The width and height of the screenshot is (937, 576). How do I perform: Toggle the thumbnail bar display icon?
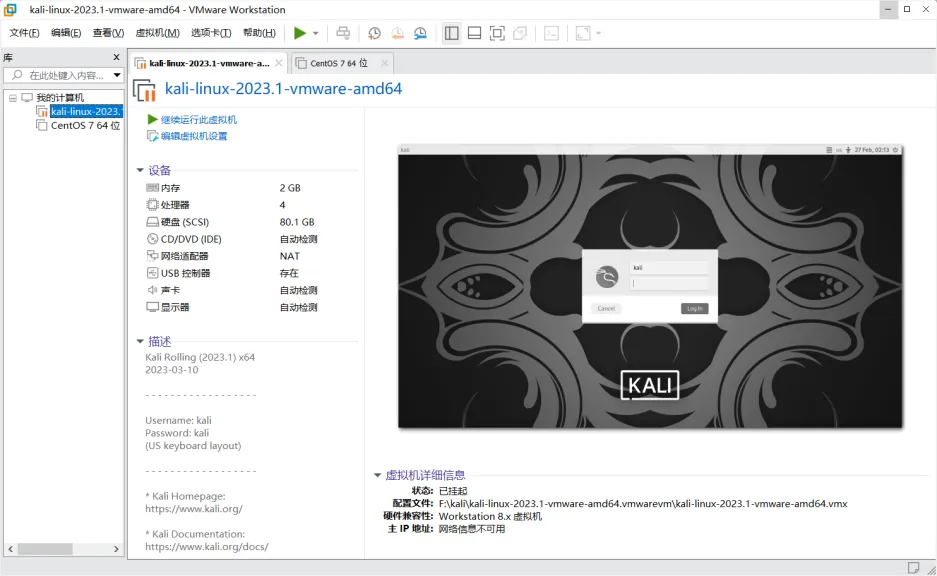pyautogui.click(x=474, y=33)
